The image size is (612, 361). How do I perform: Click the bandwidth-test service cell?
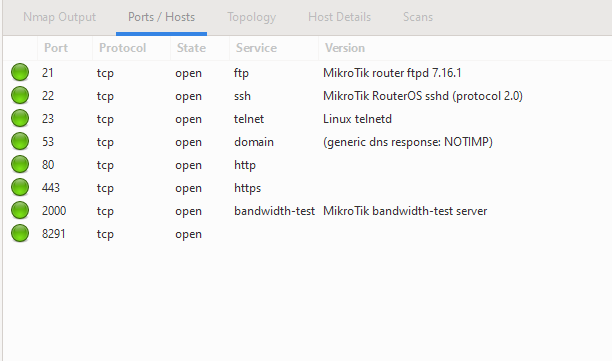click(274, 211)
